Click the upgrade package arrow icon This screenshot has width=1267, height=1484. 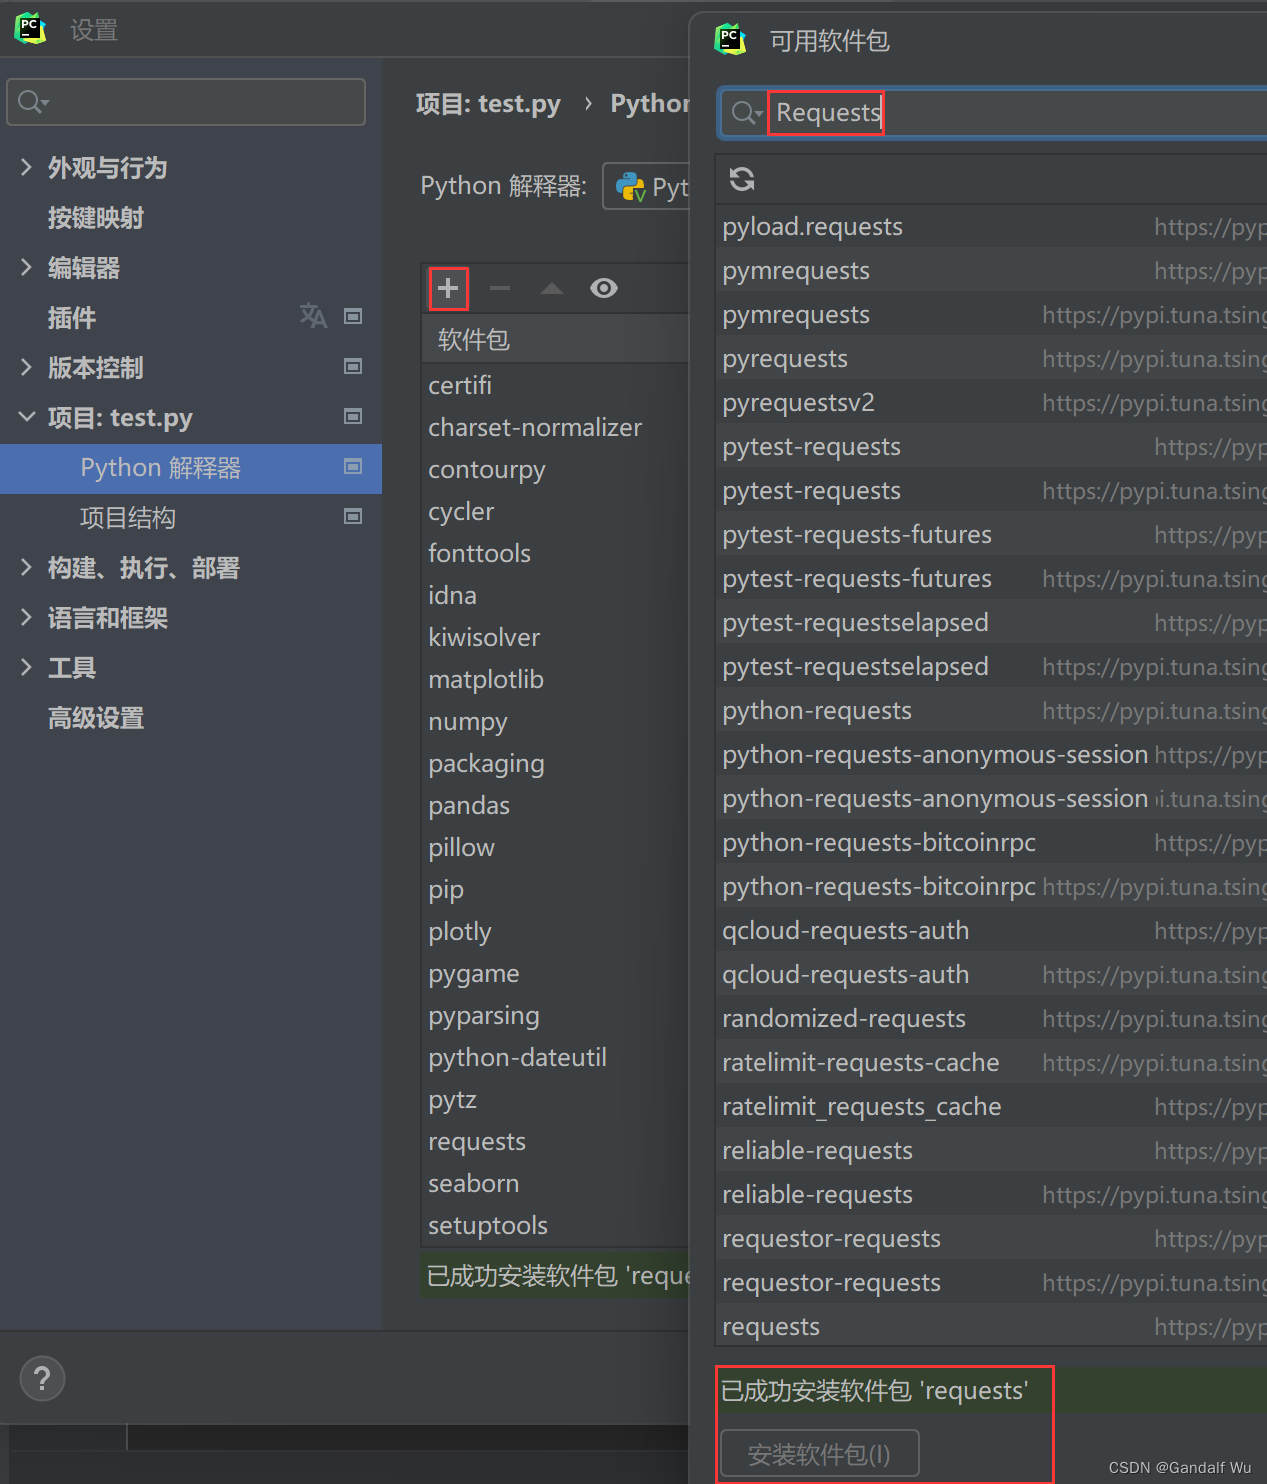(551, 288)
